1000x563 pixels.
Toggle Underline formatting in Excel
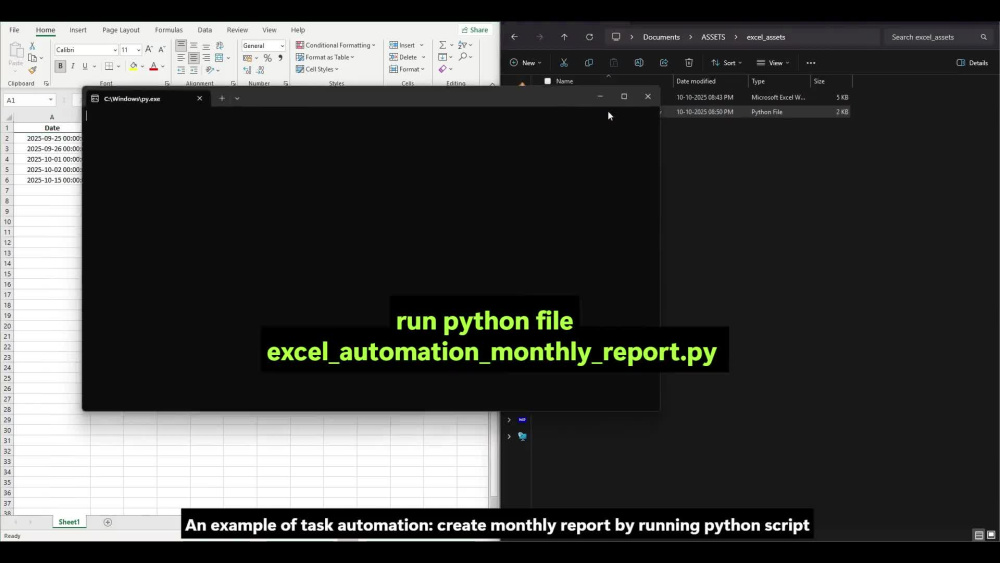coord(85,66)
